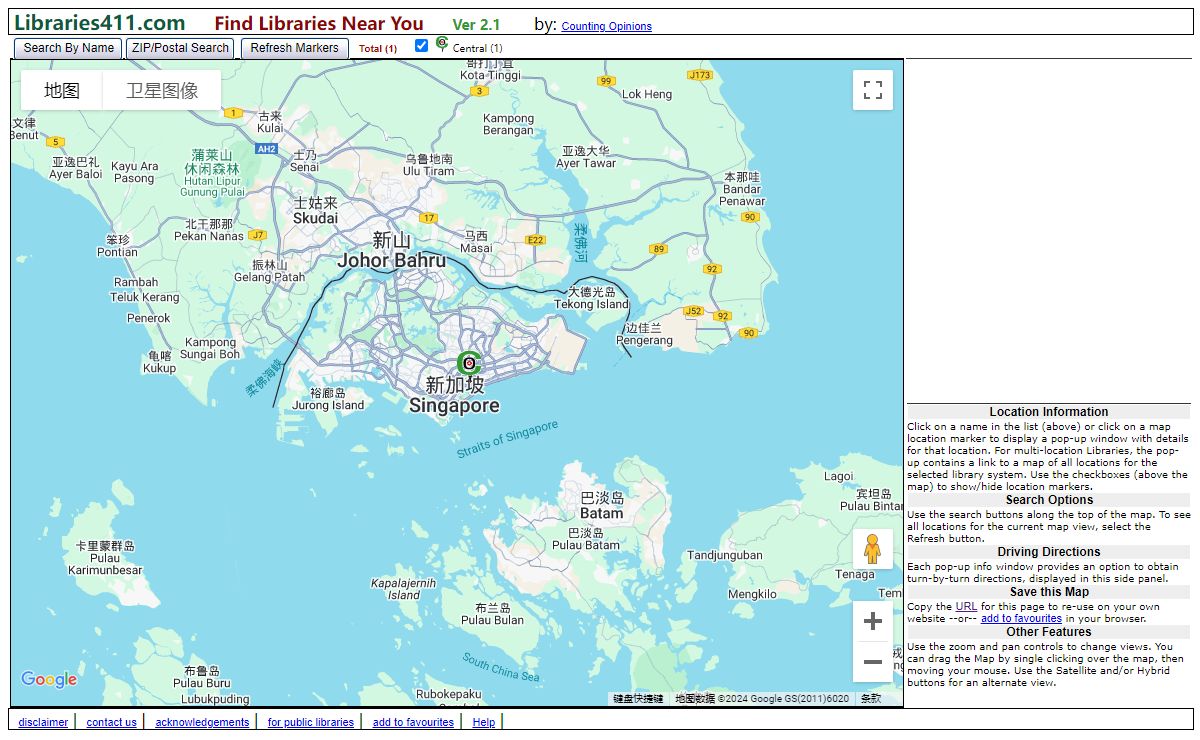Click the Driving Directions heading
Viewport: 1200px width, 740px height.
coord(1049,552)
